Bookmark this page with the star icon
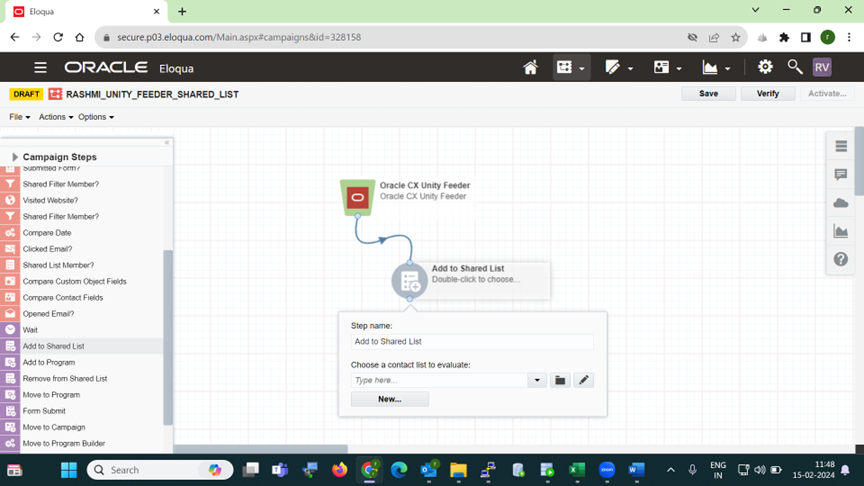The width and height of the screenshot is (864, 486). 735,37
